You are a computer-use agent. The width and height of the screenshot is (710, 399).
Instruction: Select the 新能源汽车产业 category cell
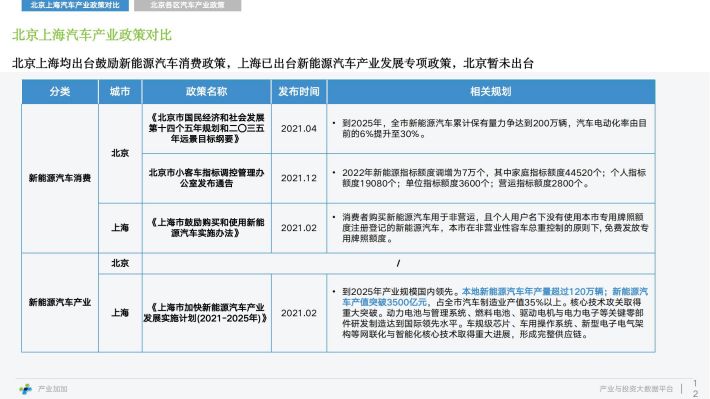[60, 303]
